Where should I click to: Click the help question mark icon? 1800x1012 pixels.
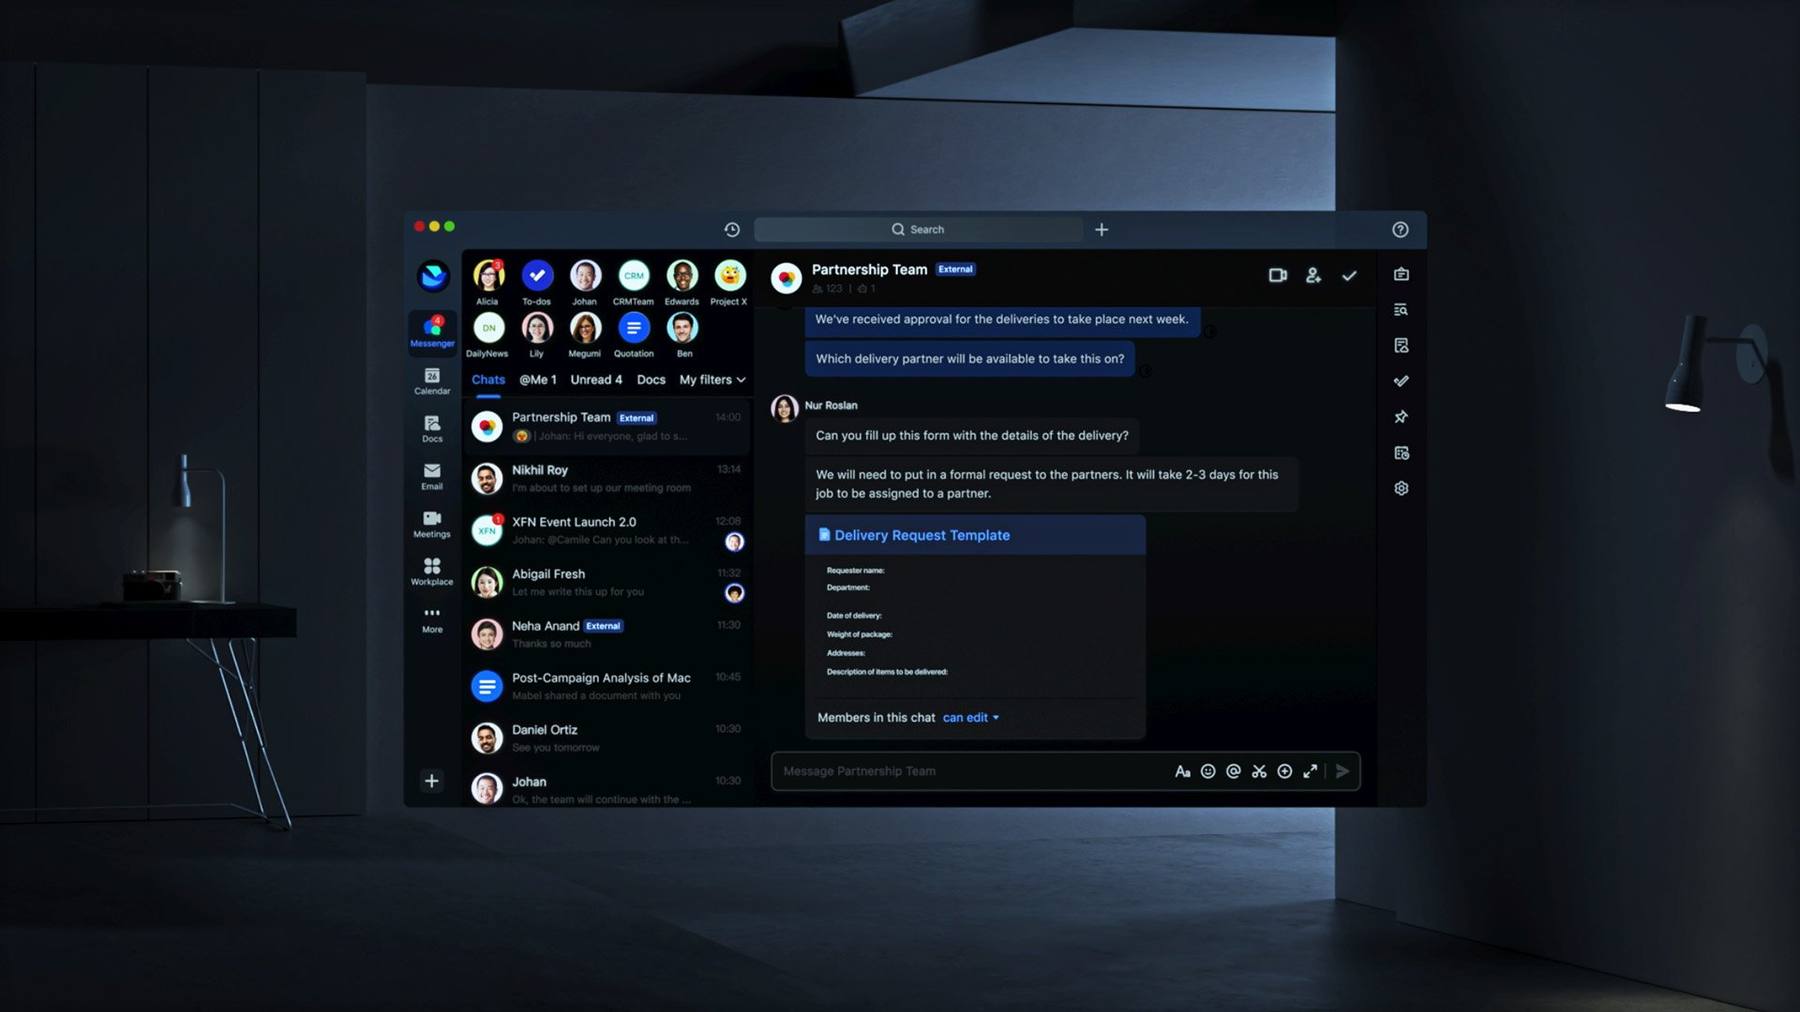click(1400, 230)
